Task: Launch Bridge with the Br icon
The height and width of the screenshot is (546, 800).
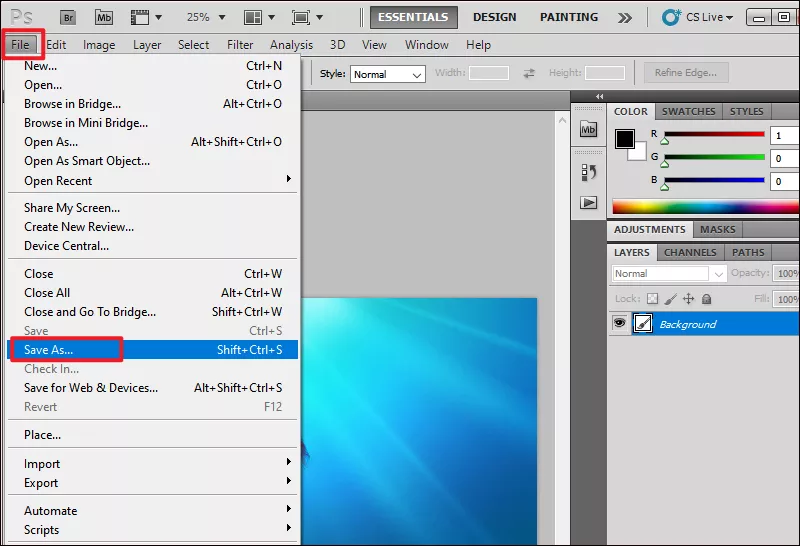Action: point(67,17)
